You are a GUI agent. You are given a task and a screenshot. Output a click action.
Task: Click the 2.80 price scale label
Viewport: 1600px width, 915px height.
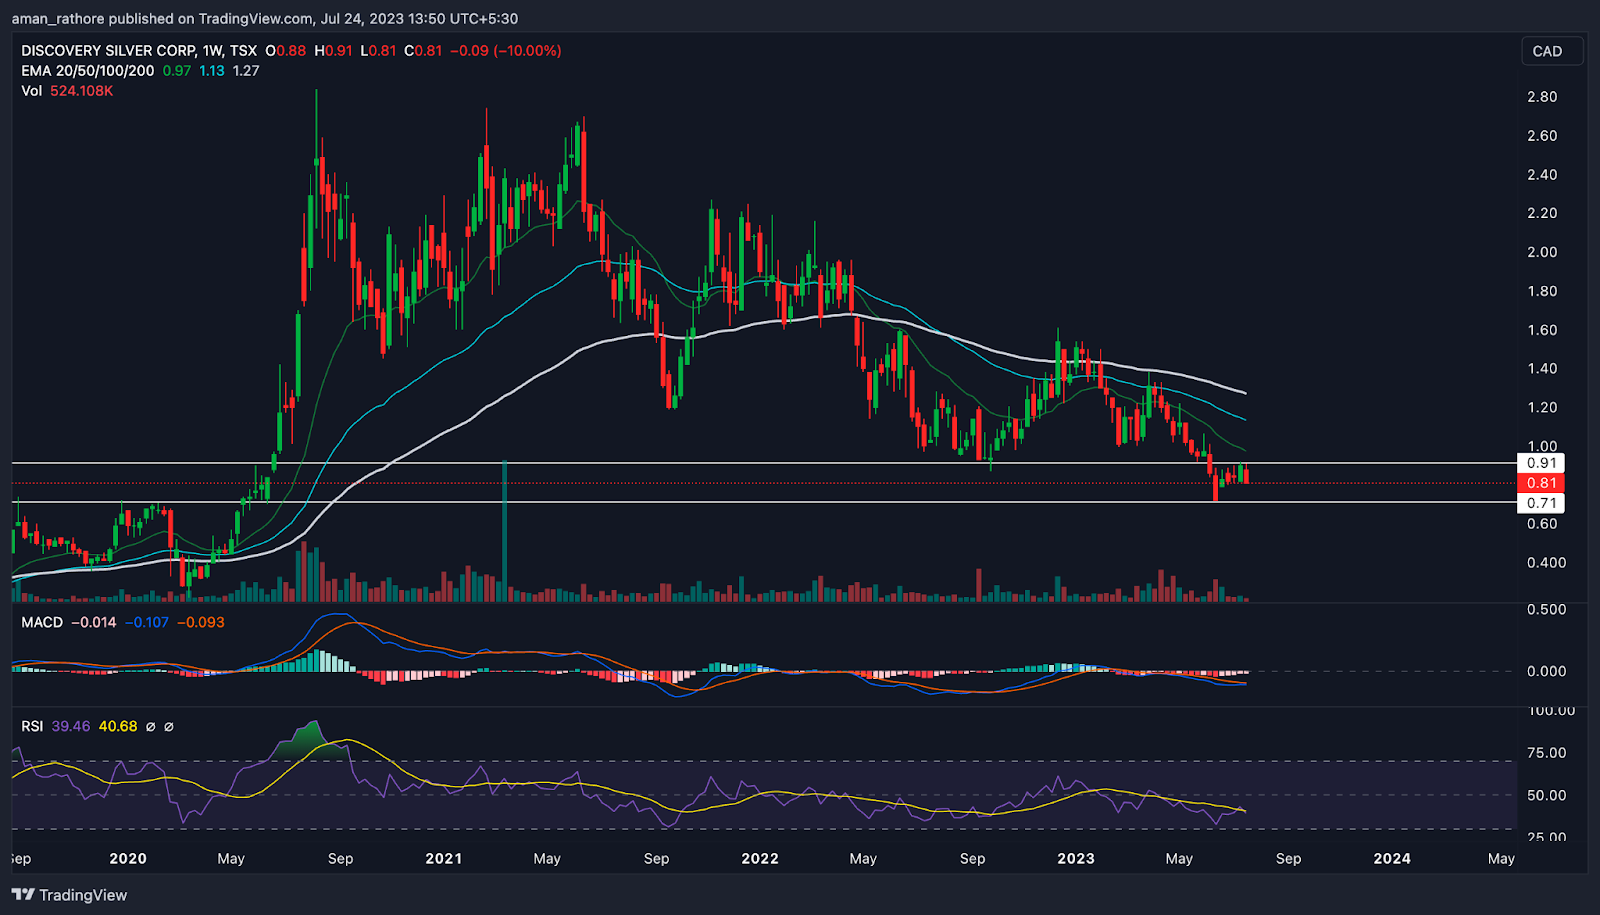pos(1542,97)
